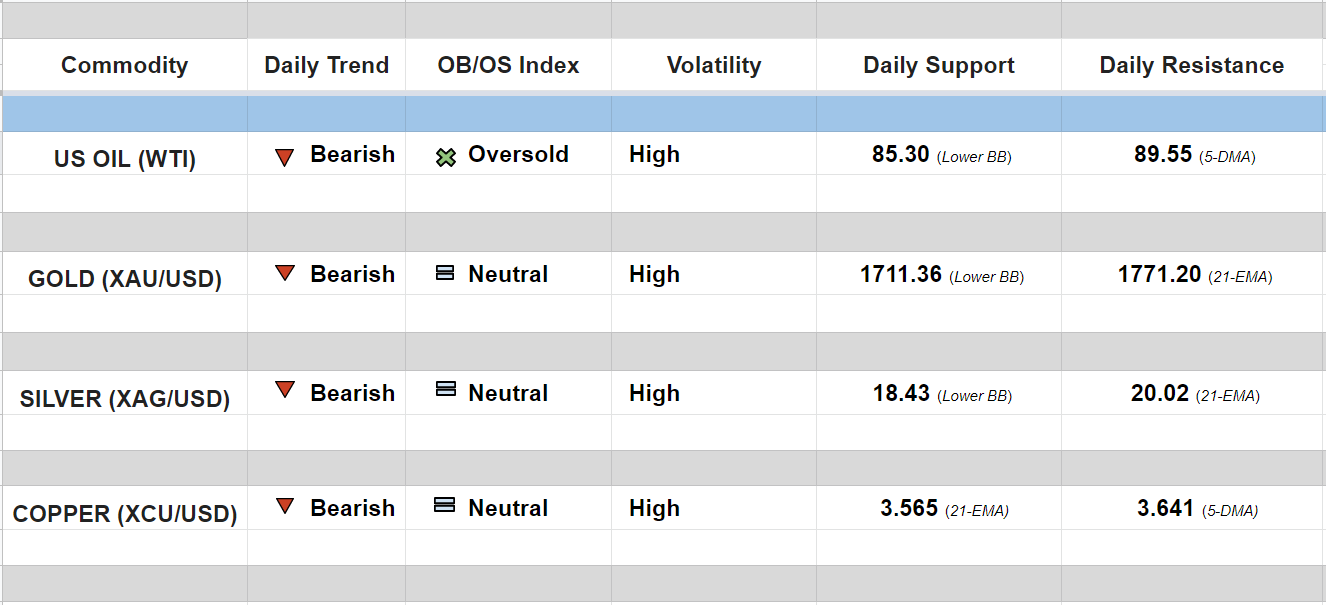Select the Daily Trend column header
This screenshot has width=1326, height=605.
click(x=326, y=66)
